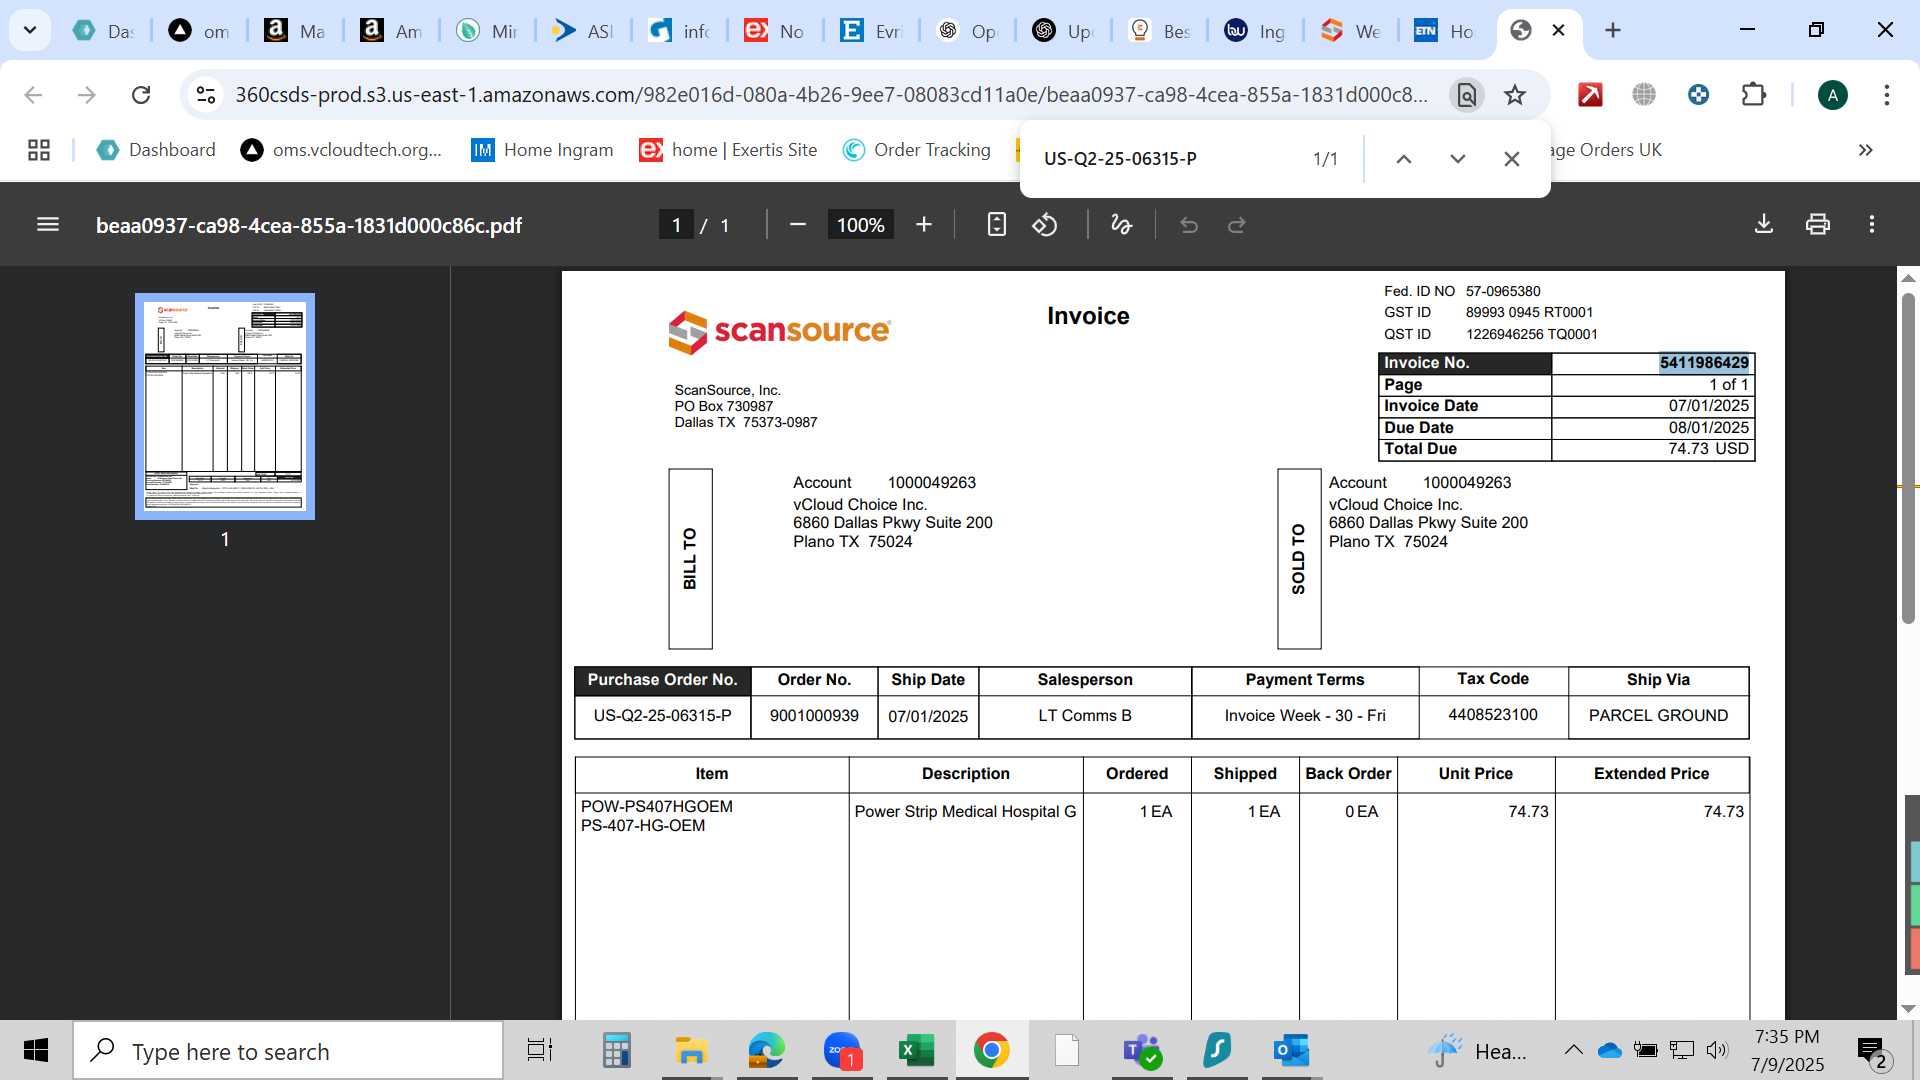
Task: Go to next find result
Action: [1458, 159]
